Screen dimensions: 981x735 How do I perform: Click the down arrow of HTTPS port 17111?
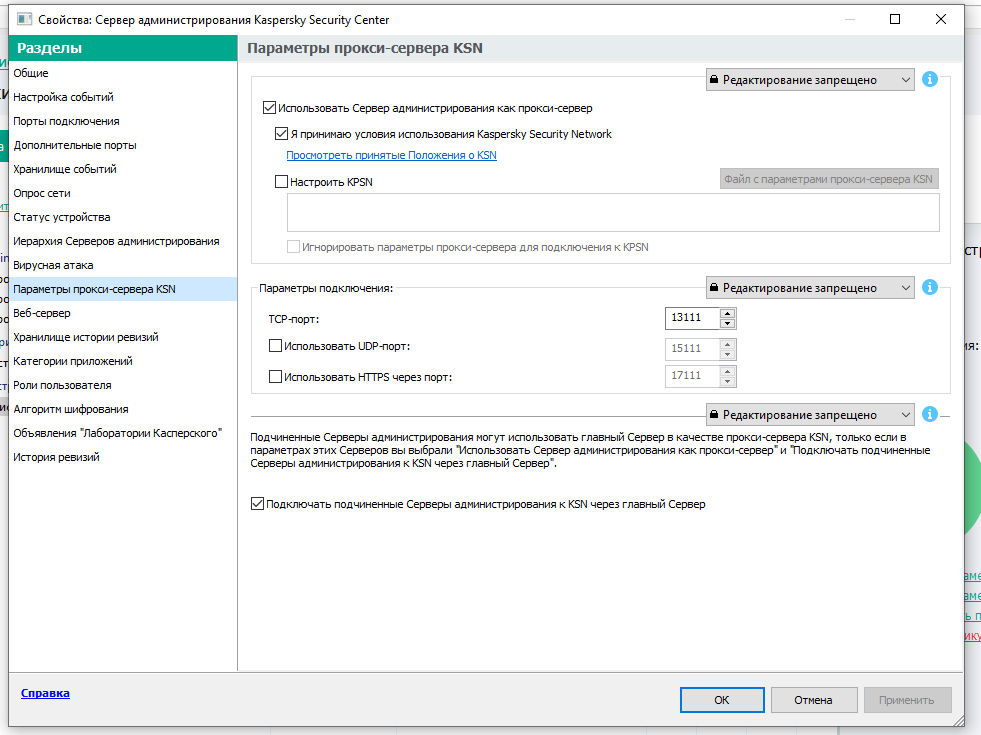[x=727, y=381]
